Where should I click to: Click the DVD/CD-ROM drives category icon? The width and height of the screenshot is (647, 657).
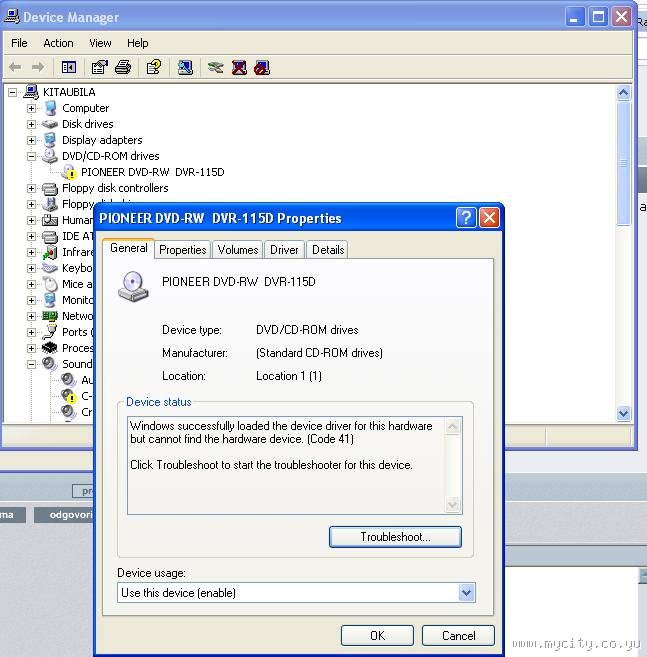(50, 156)
